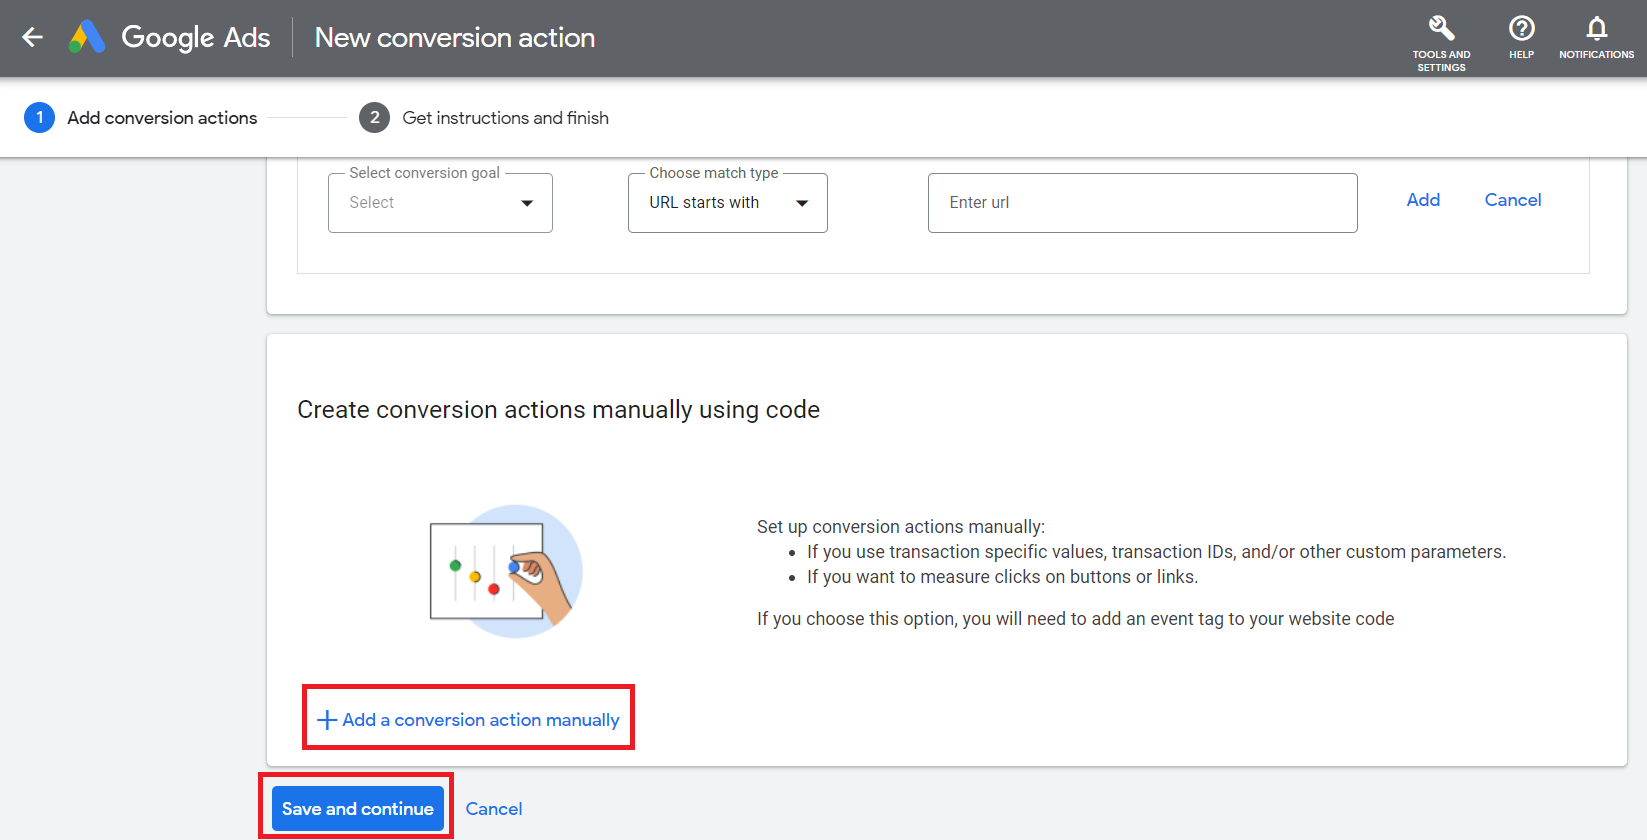Click the plus icon for manual conversion
Image resolution: width=1647 pixels, height=840 pixels.
pos(327,720)
